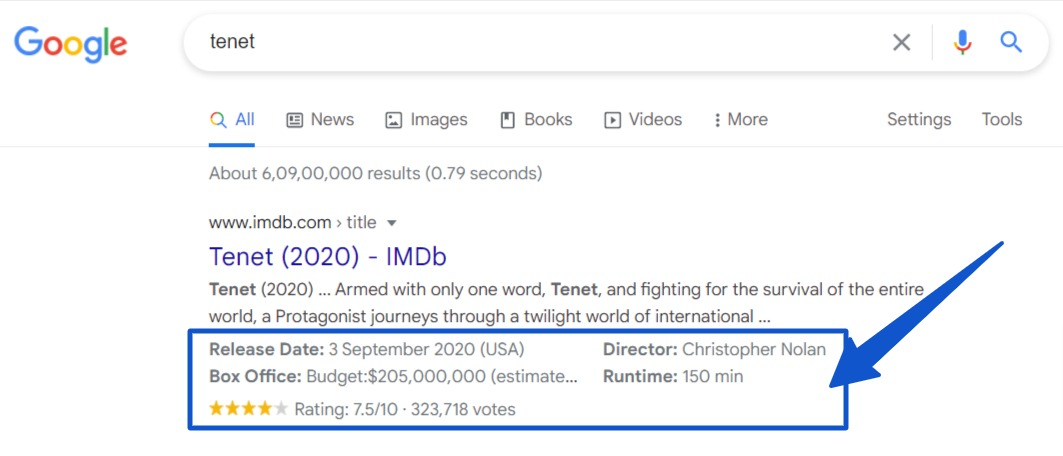Open the Tools button
Viewport: 1063px width, 456px height.
[x=1002, y=120]
